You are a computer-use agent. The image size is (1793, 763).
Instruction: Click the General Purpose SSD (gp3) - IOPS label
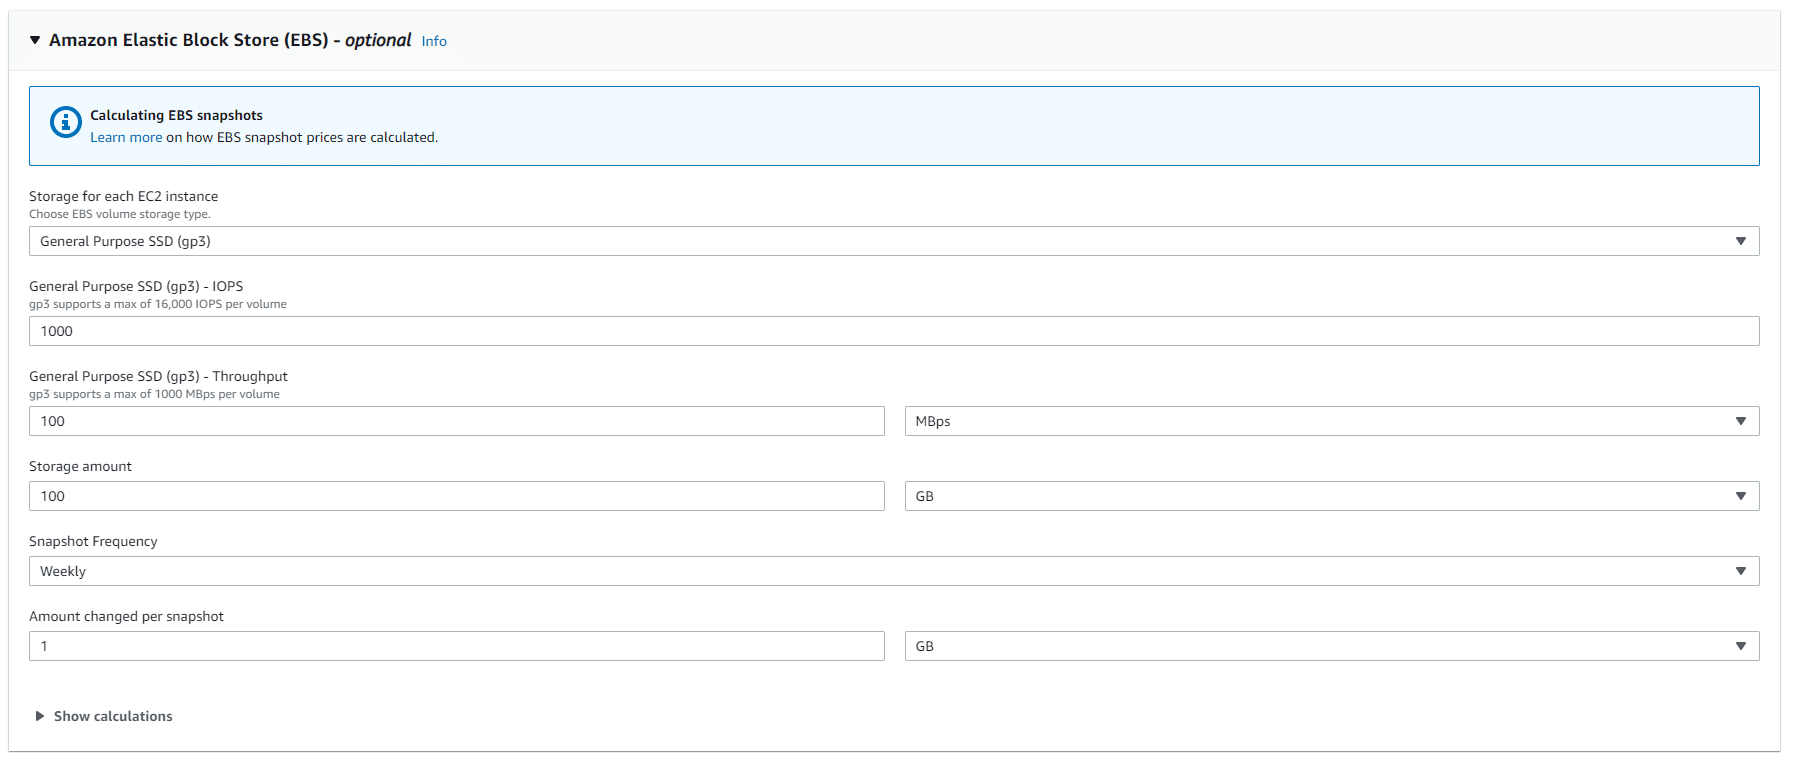click(136, 286)
